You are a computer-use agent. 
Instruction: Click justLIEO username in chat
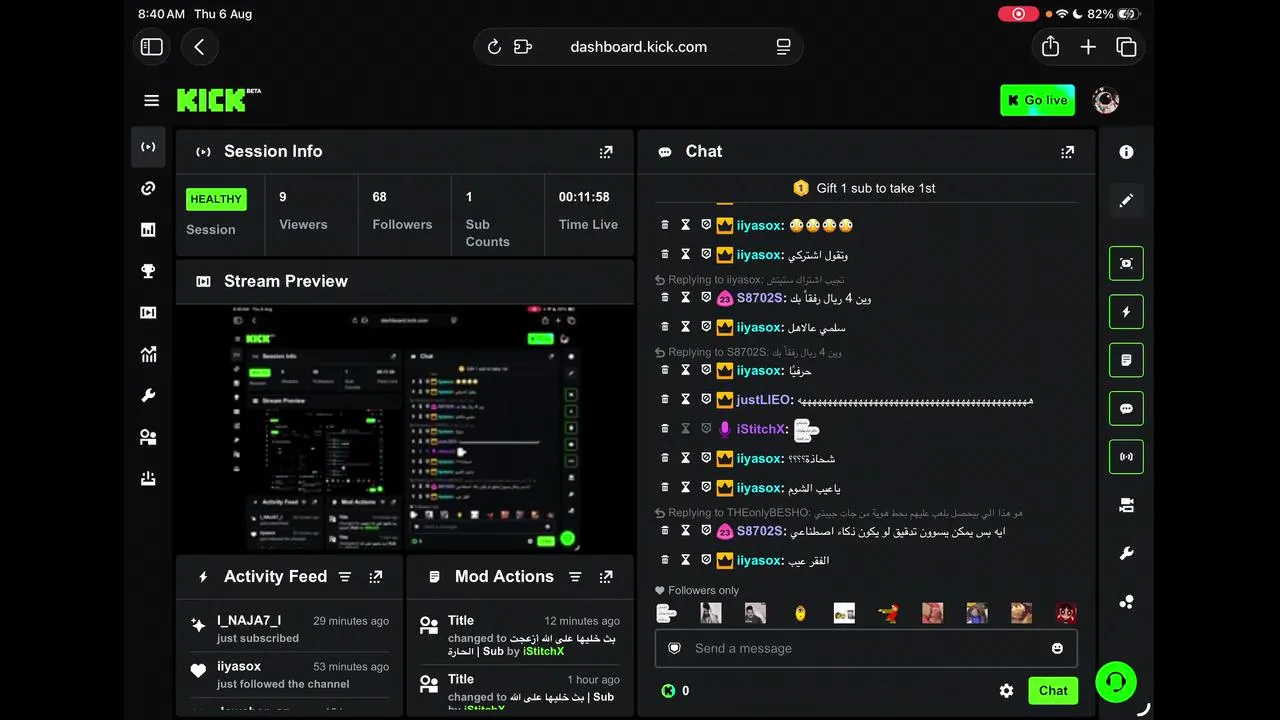point(765,399)
